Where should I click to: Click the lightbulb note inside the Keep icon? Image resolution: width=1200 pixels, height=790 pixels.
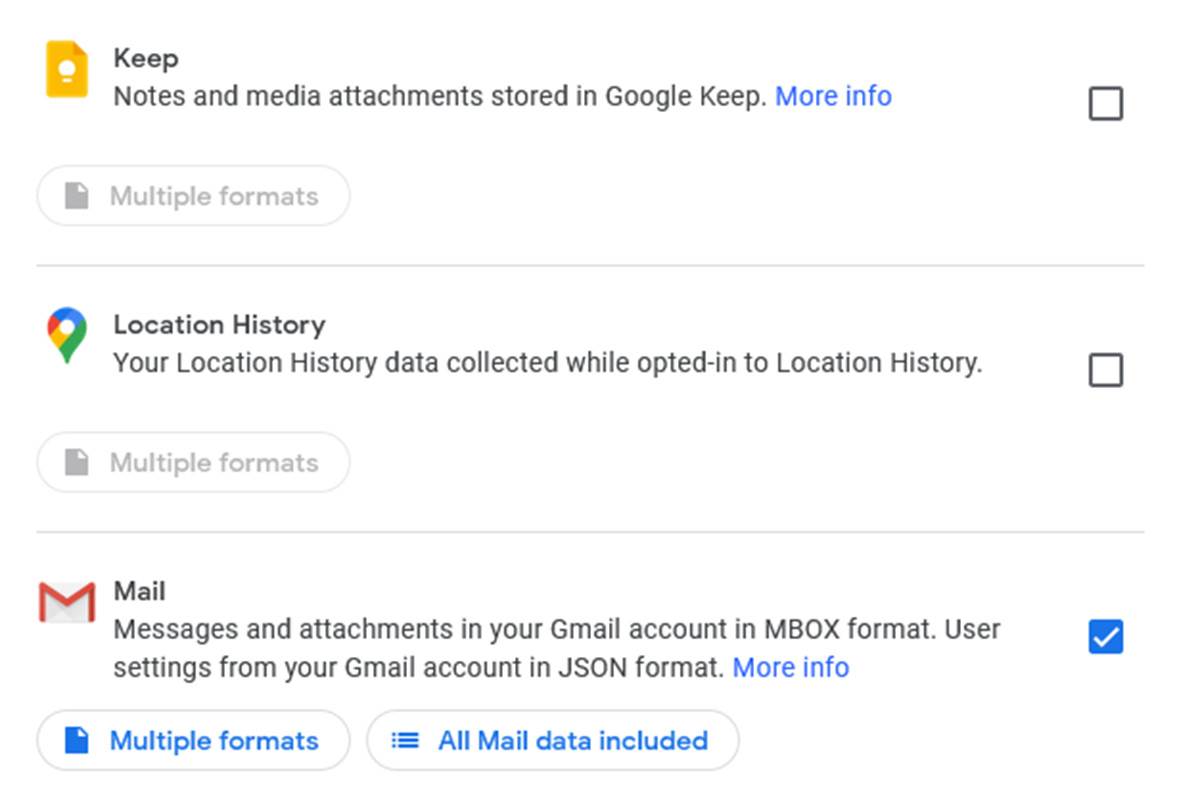click(x=66, y=68)
